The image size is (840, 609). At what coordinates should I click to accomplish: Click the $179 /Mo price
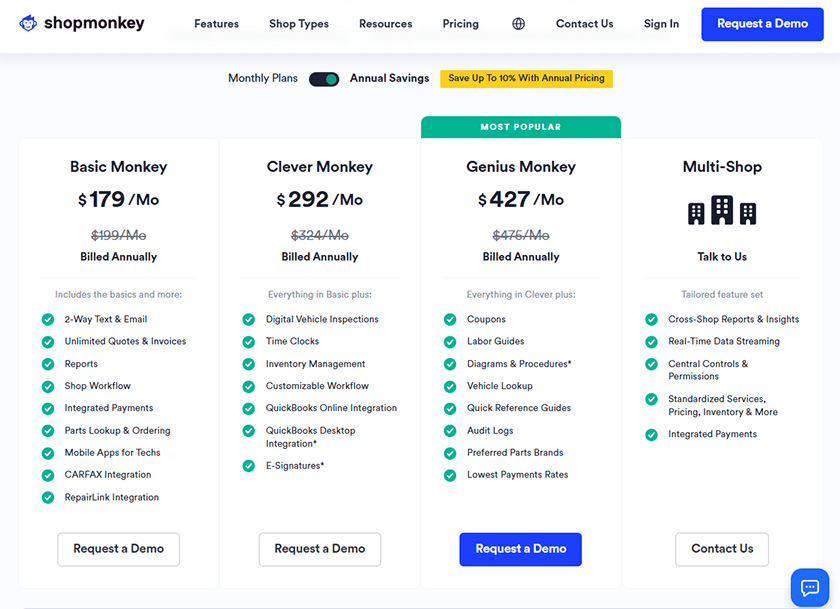click(118, 200)
